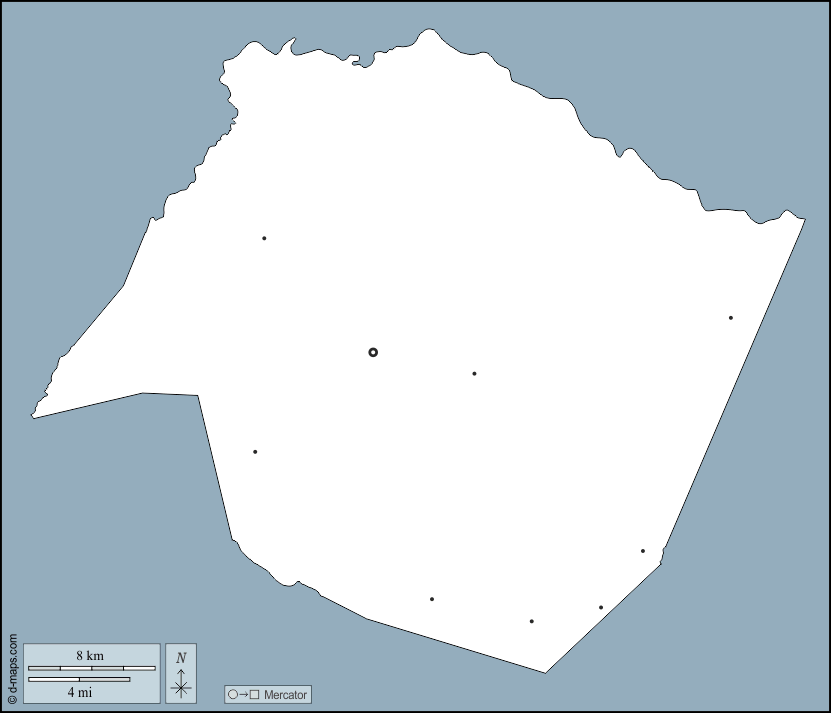Select the 8 km text label
Screen dimensions: 831x713
click(x=91, y=656)
